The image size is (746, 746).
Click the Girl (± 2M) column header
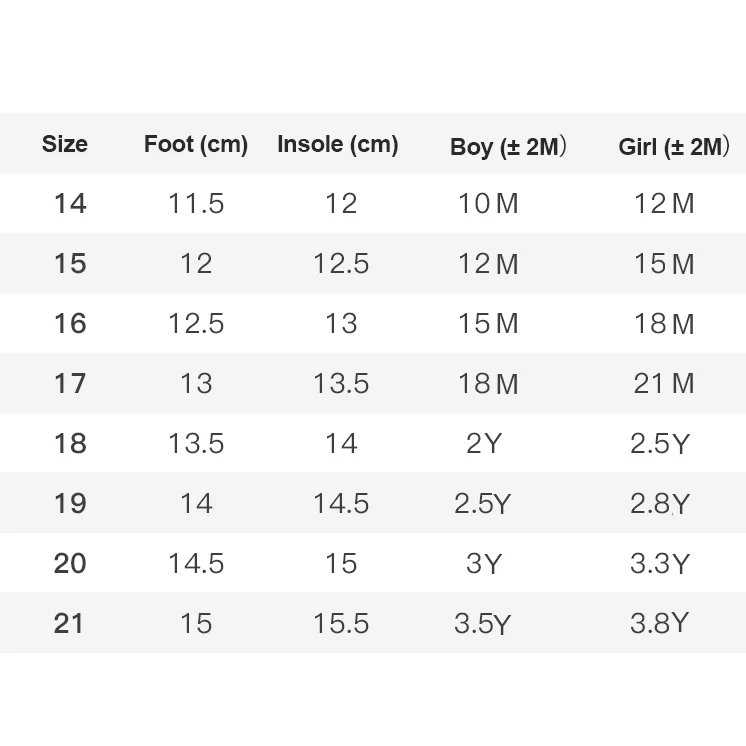click(673, 147)
